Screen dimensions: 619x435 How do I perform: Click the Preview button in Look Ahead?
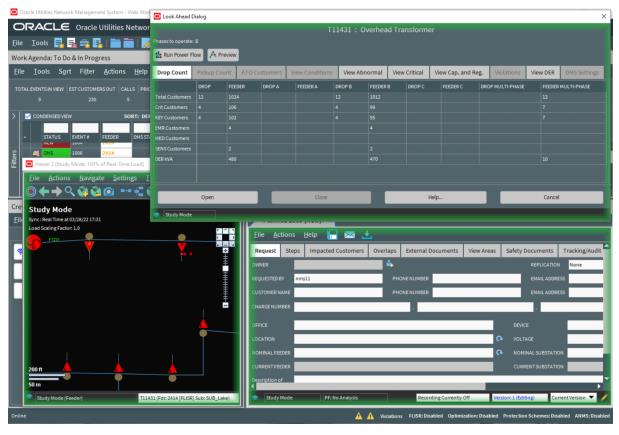click(223, 55)
